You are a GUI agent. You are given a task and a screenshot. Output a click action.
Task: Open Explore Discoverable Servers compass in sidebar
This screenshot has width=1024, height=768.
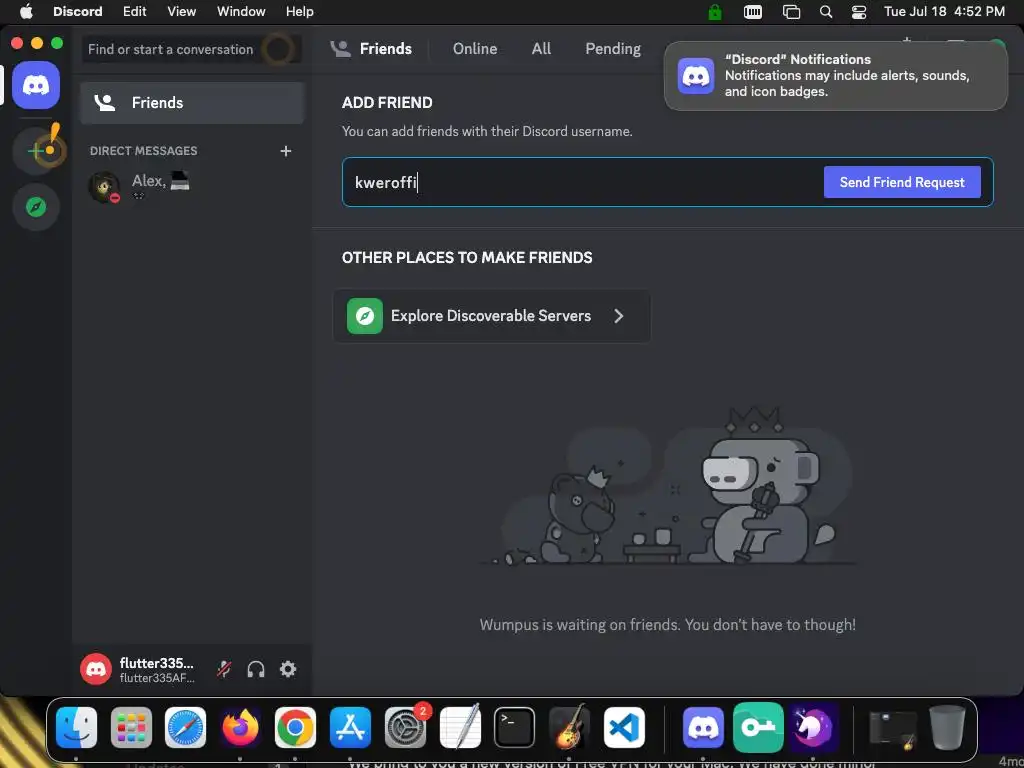36,207
